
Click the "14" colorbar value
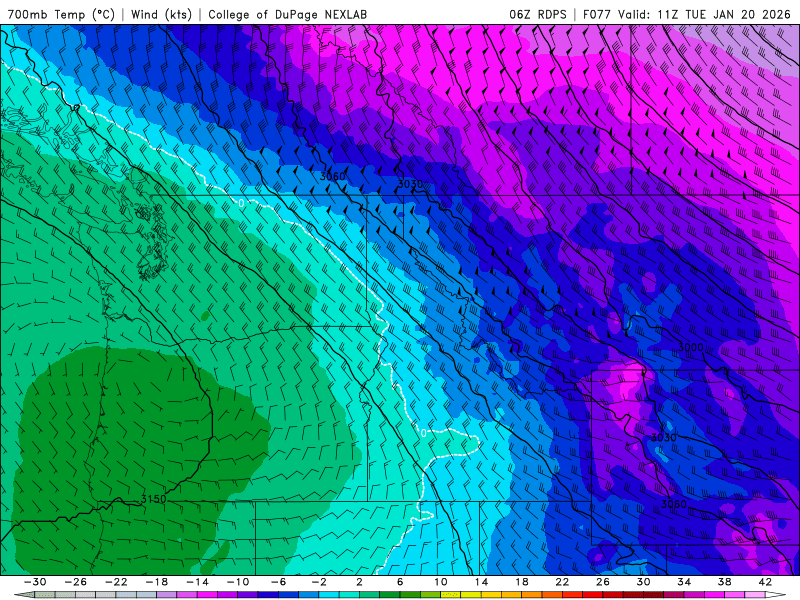click(x=481, y=582)
